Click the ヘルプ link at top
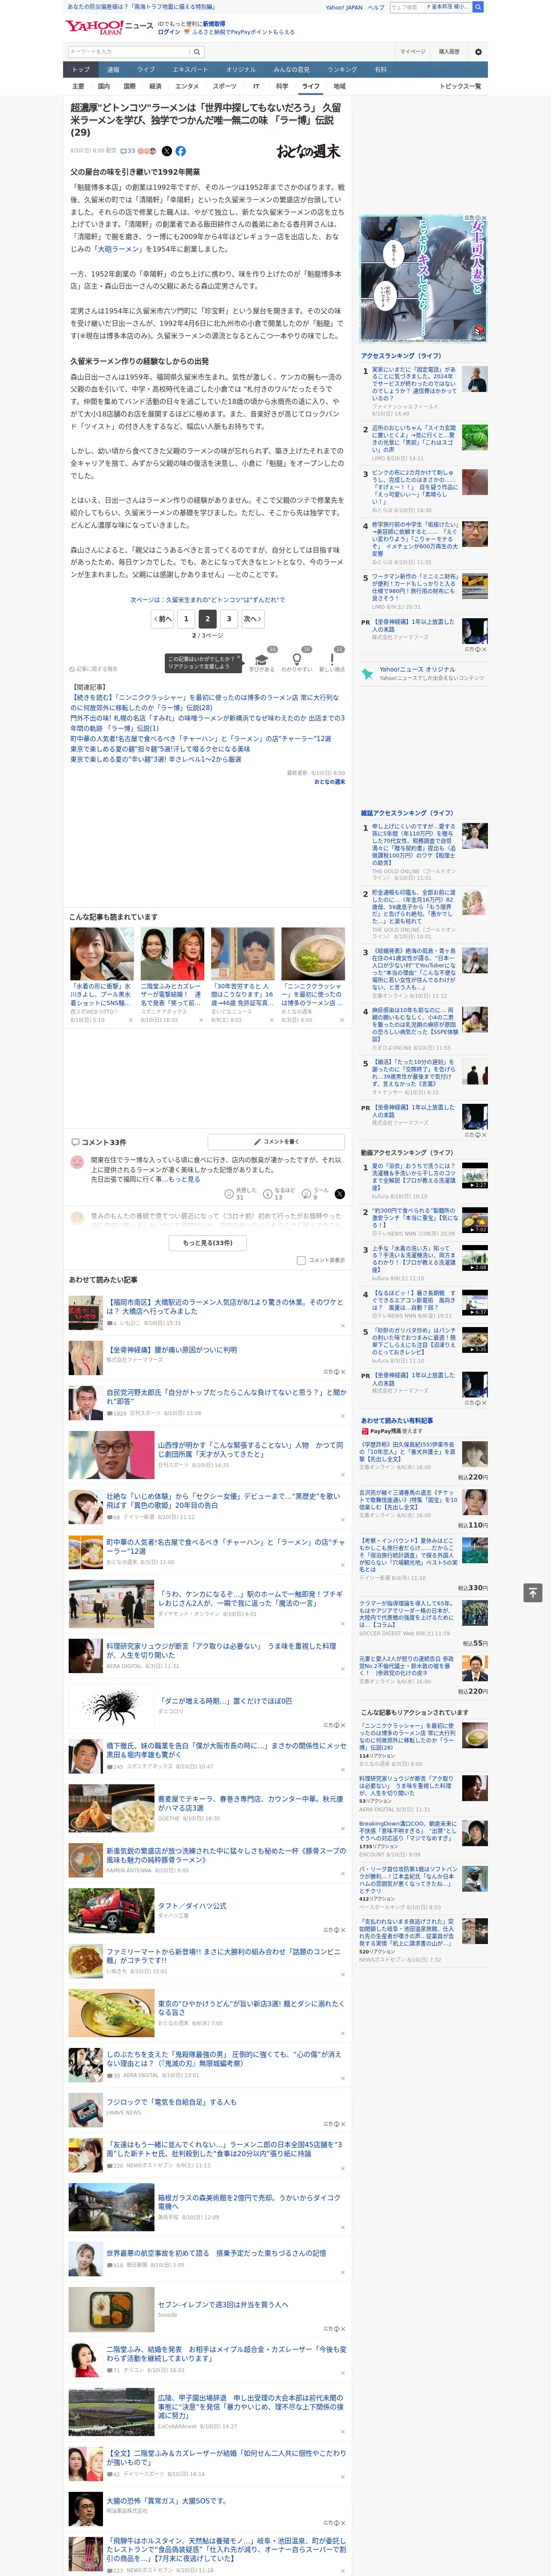551x2576 pixels. click(x=376, y=7)
